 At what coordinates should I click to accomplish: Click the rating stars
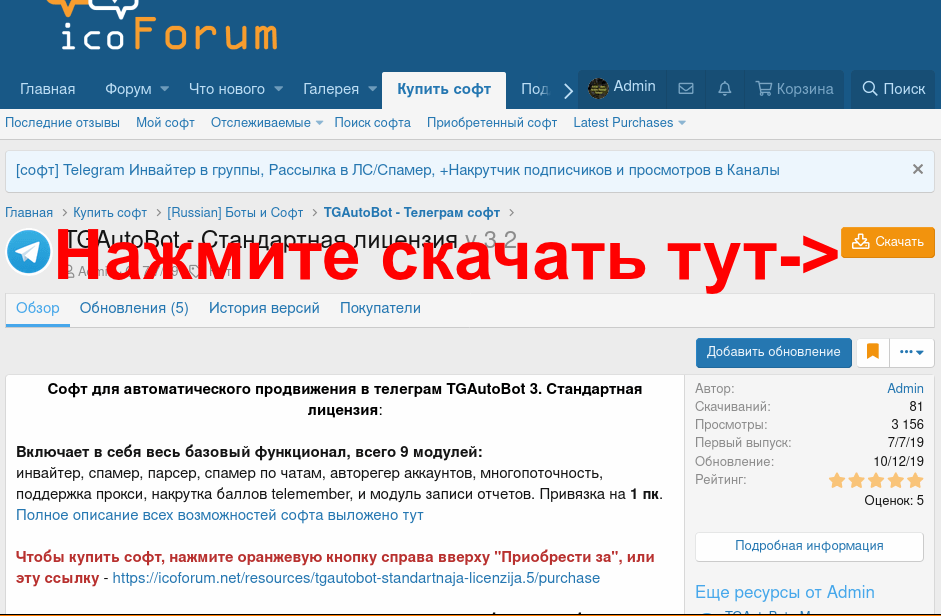pyautogui.click(x=876, y=480)
